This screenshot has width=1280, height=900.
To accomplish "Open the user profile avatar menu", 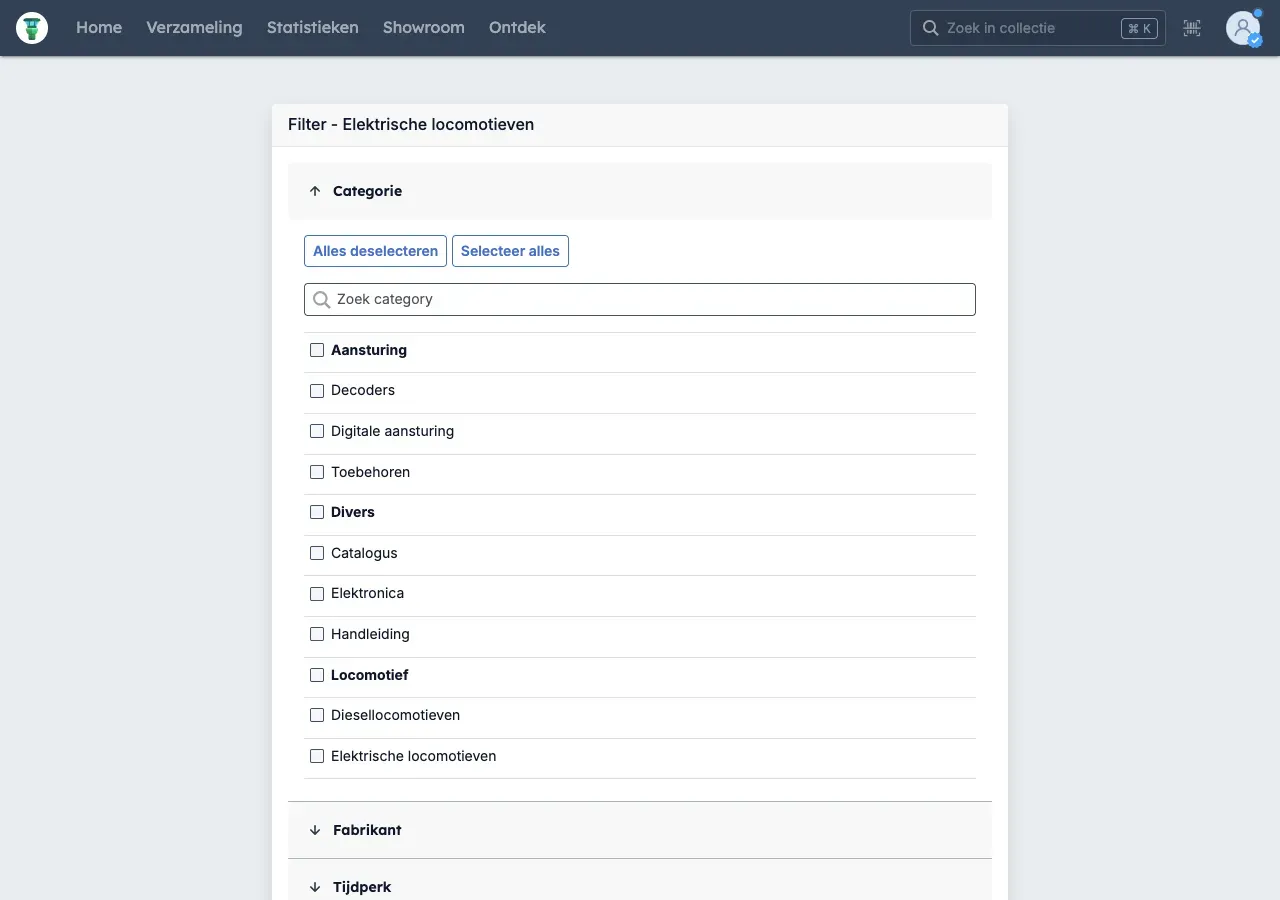I will pyautogui.click(x=1243, y=28).
